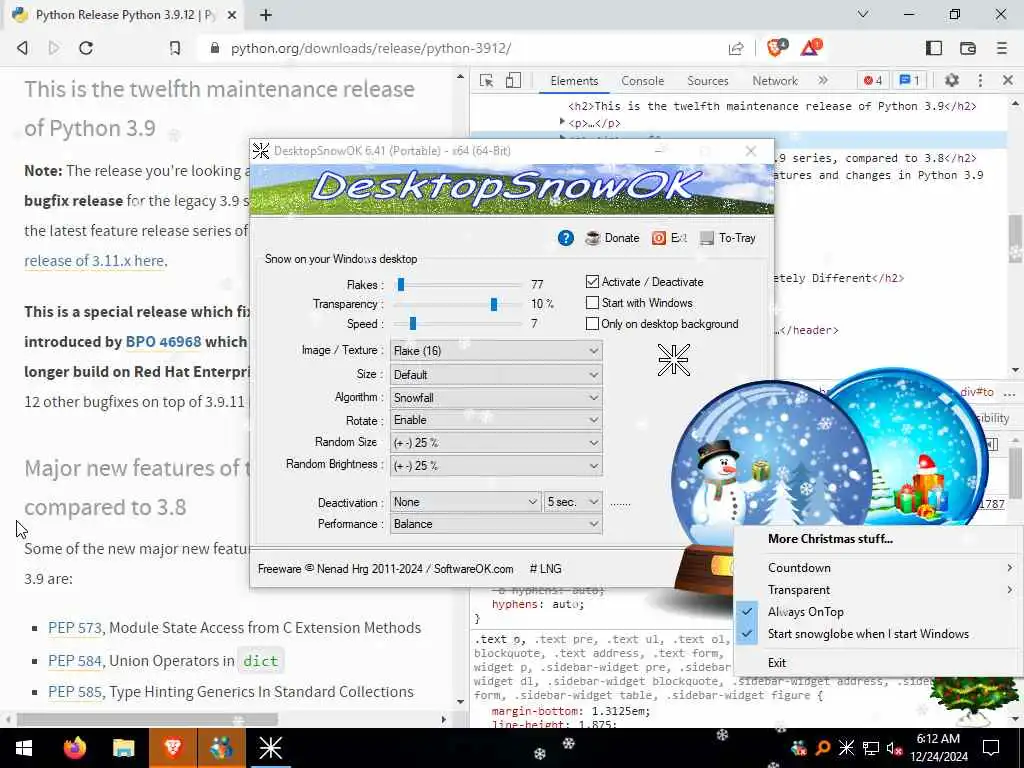Toggle Activate / Deactivate checkbox
1024x768 pixels.
(x=592, y=282)
